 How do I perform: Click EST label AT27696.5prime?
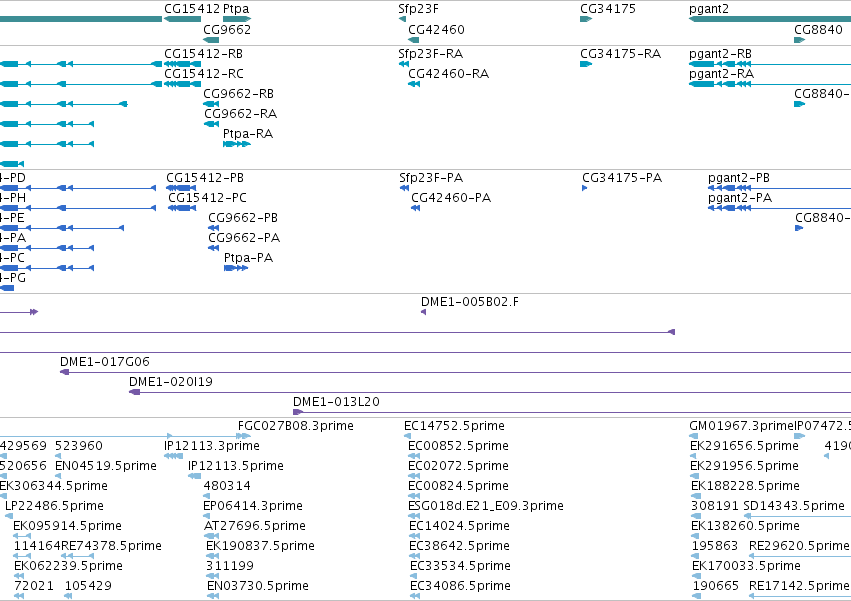(255, 526)
